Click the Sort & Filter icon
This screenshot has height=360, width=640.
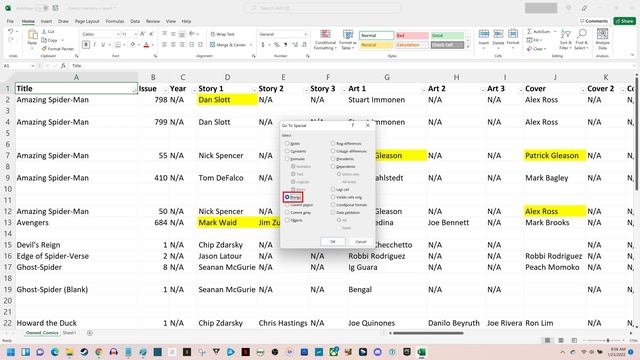pyautogui.click(x=566, y=34)
